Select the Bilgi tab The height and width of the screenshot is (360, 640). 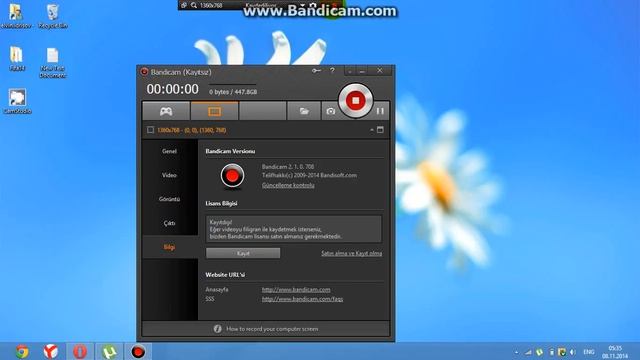169,247
